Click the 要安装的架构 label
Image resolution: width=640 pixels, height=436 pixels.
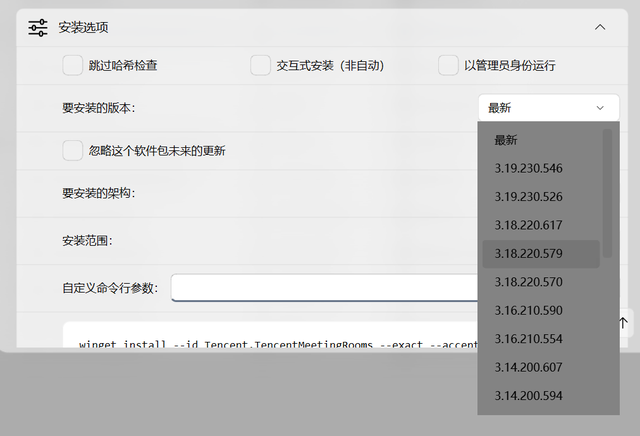(x=98, y=193)
